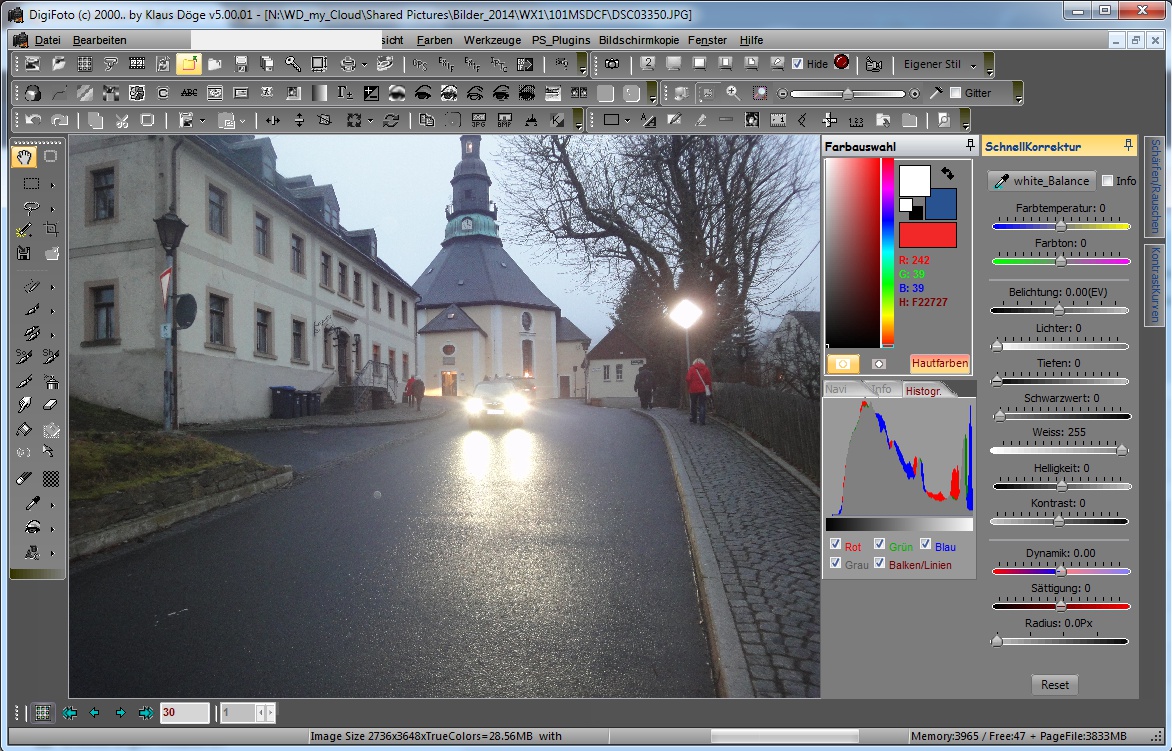Click the Print toolbar icon
This screenshot has height=751, width=1172.
348,64
